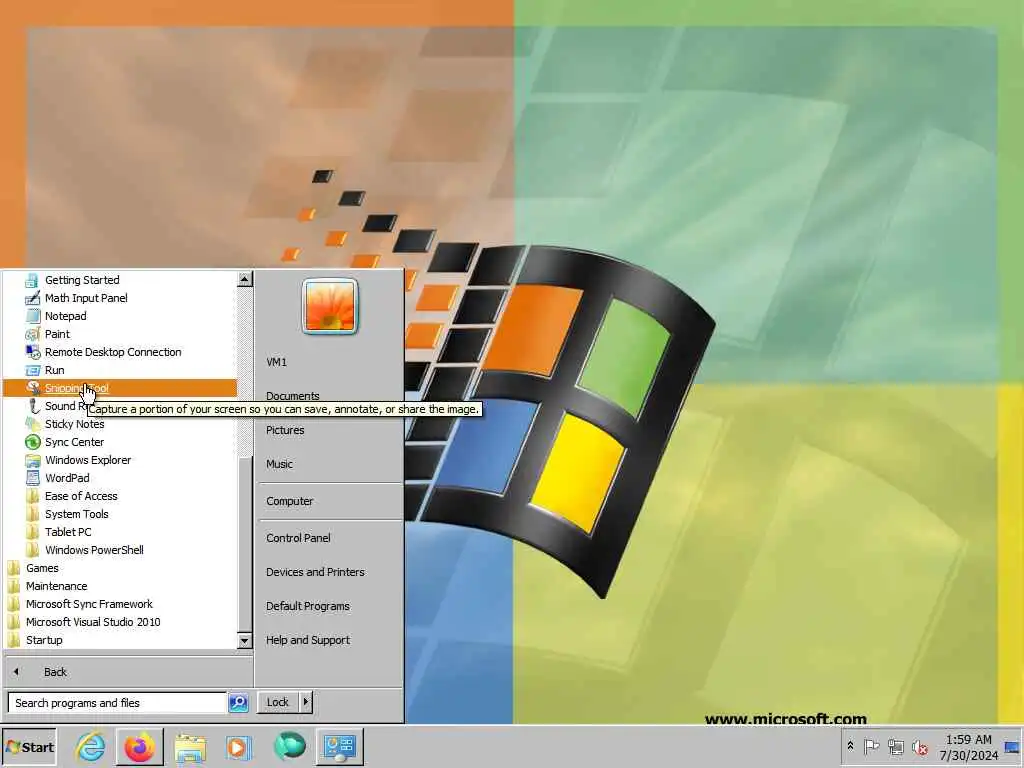Click the Start button
The image size is (1024, 768).
[x=29, y=747]
